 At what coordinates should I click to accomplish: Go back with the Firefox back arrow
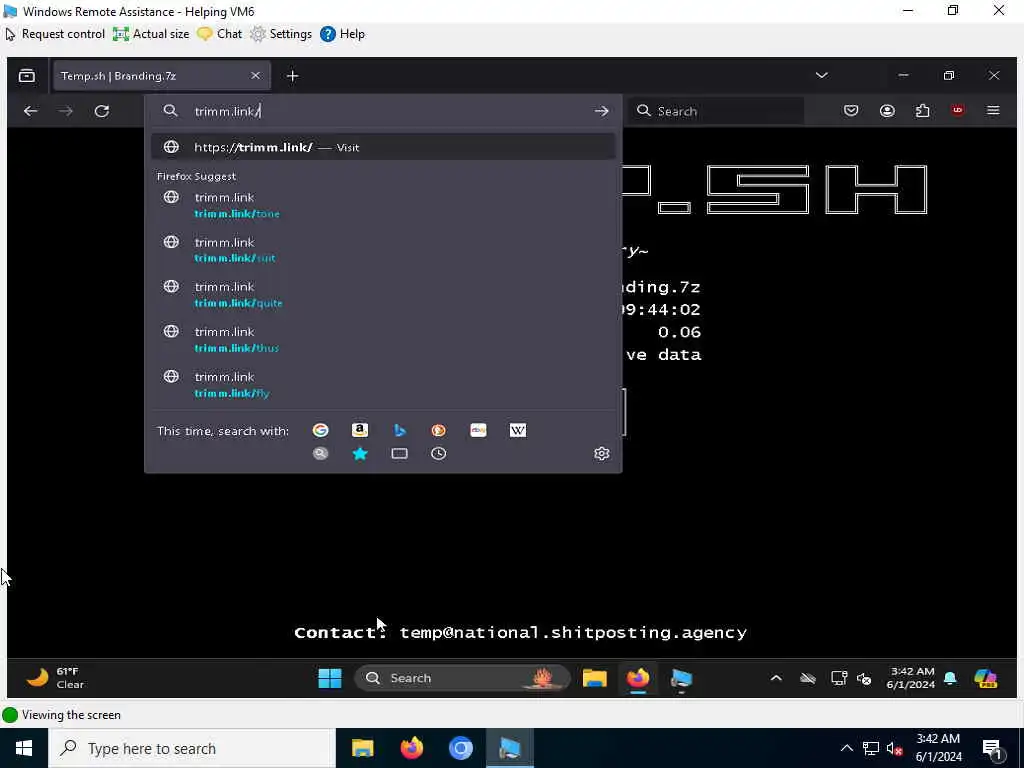[31, 111]
